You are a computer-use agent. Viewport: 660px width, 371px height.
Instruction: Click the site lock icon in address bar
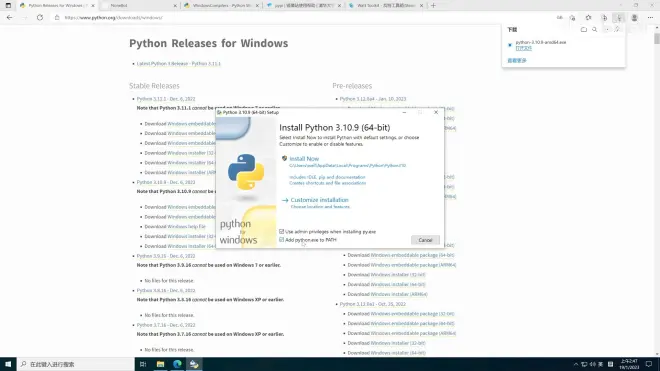tap(57, 18)
